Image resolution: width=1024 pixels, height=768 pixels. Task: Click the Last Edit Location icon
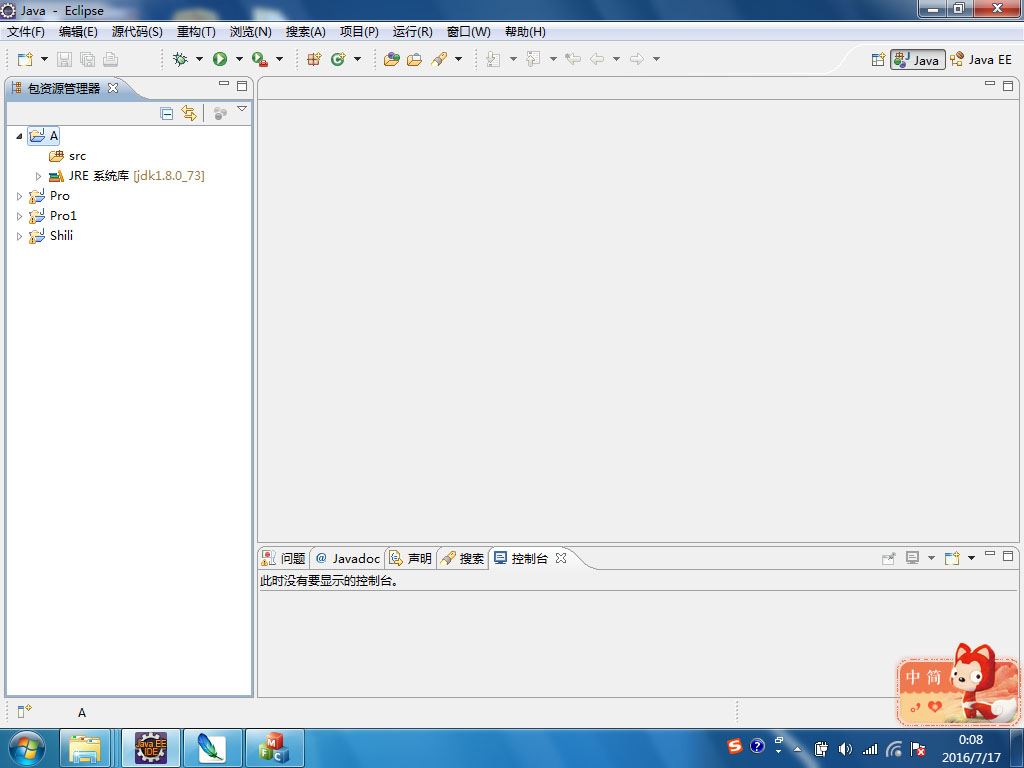point(573,59)
